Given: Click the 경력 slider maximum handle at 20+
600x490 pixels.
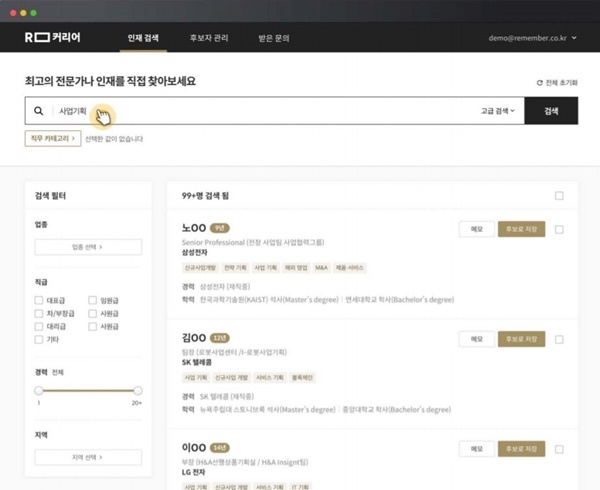Looking at the screenshot, I should (138, 391).
